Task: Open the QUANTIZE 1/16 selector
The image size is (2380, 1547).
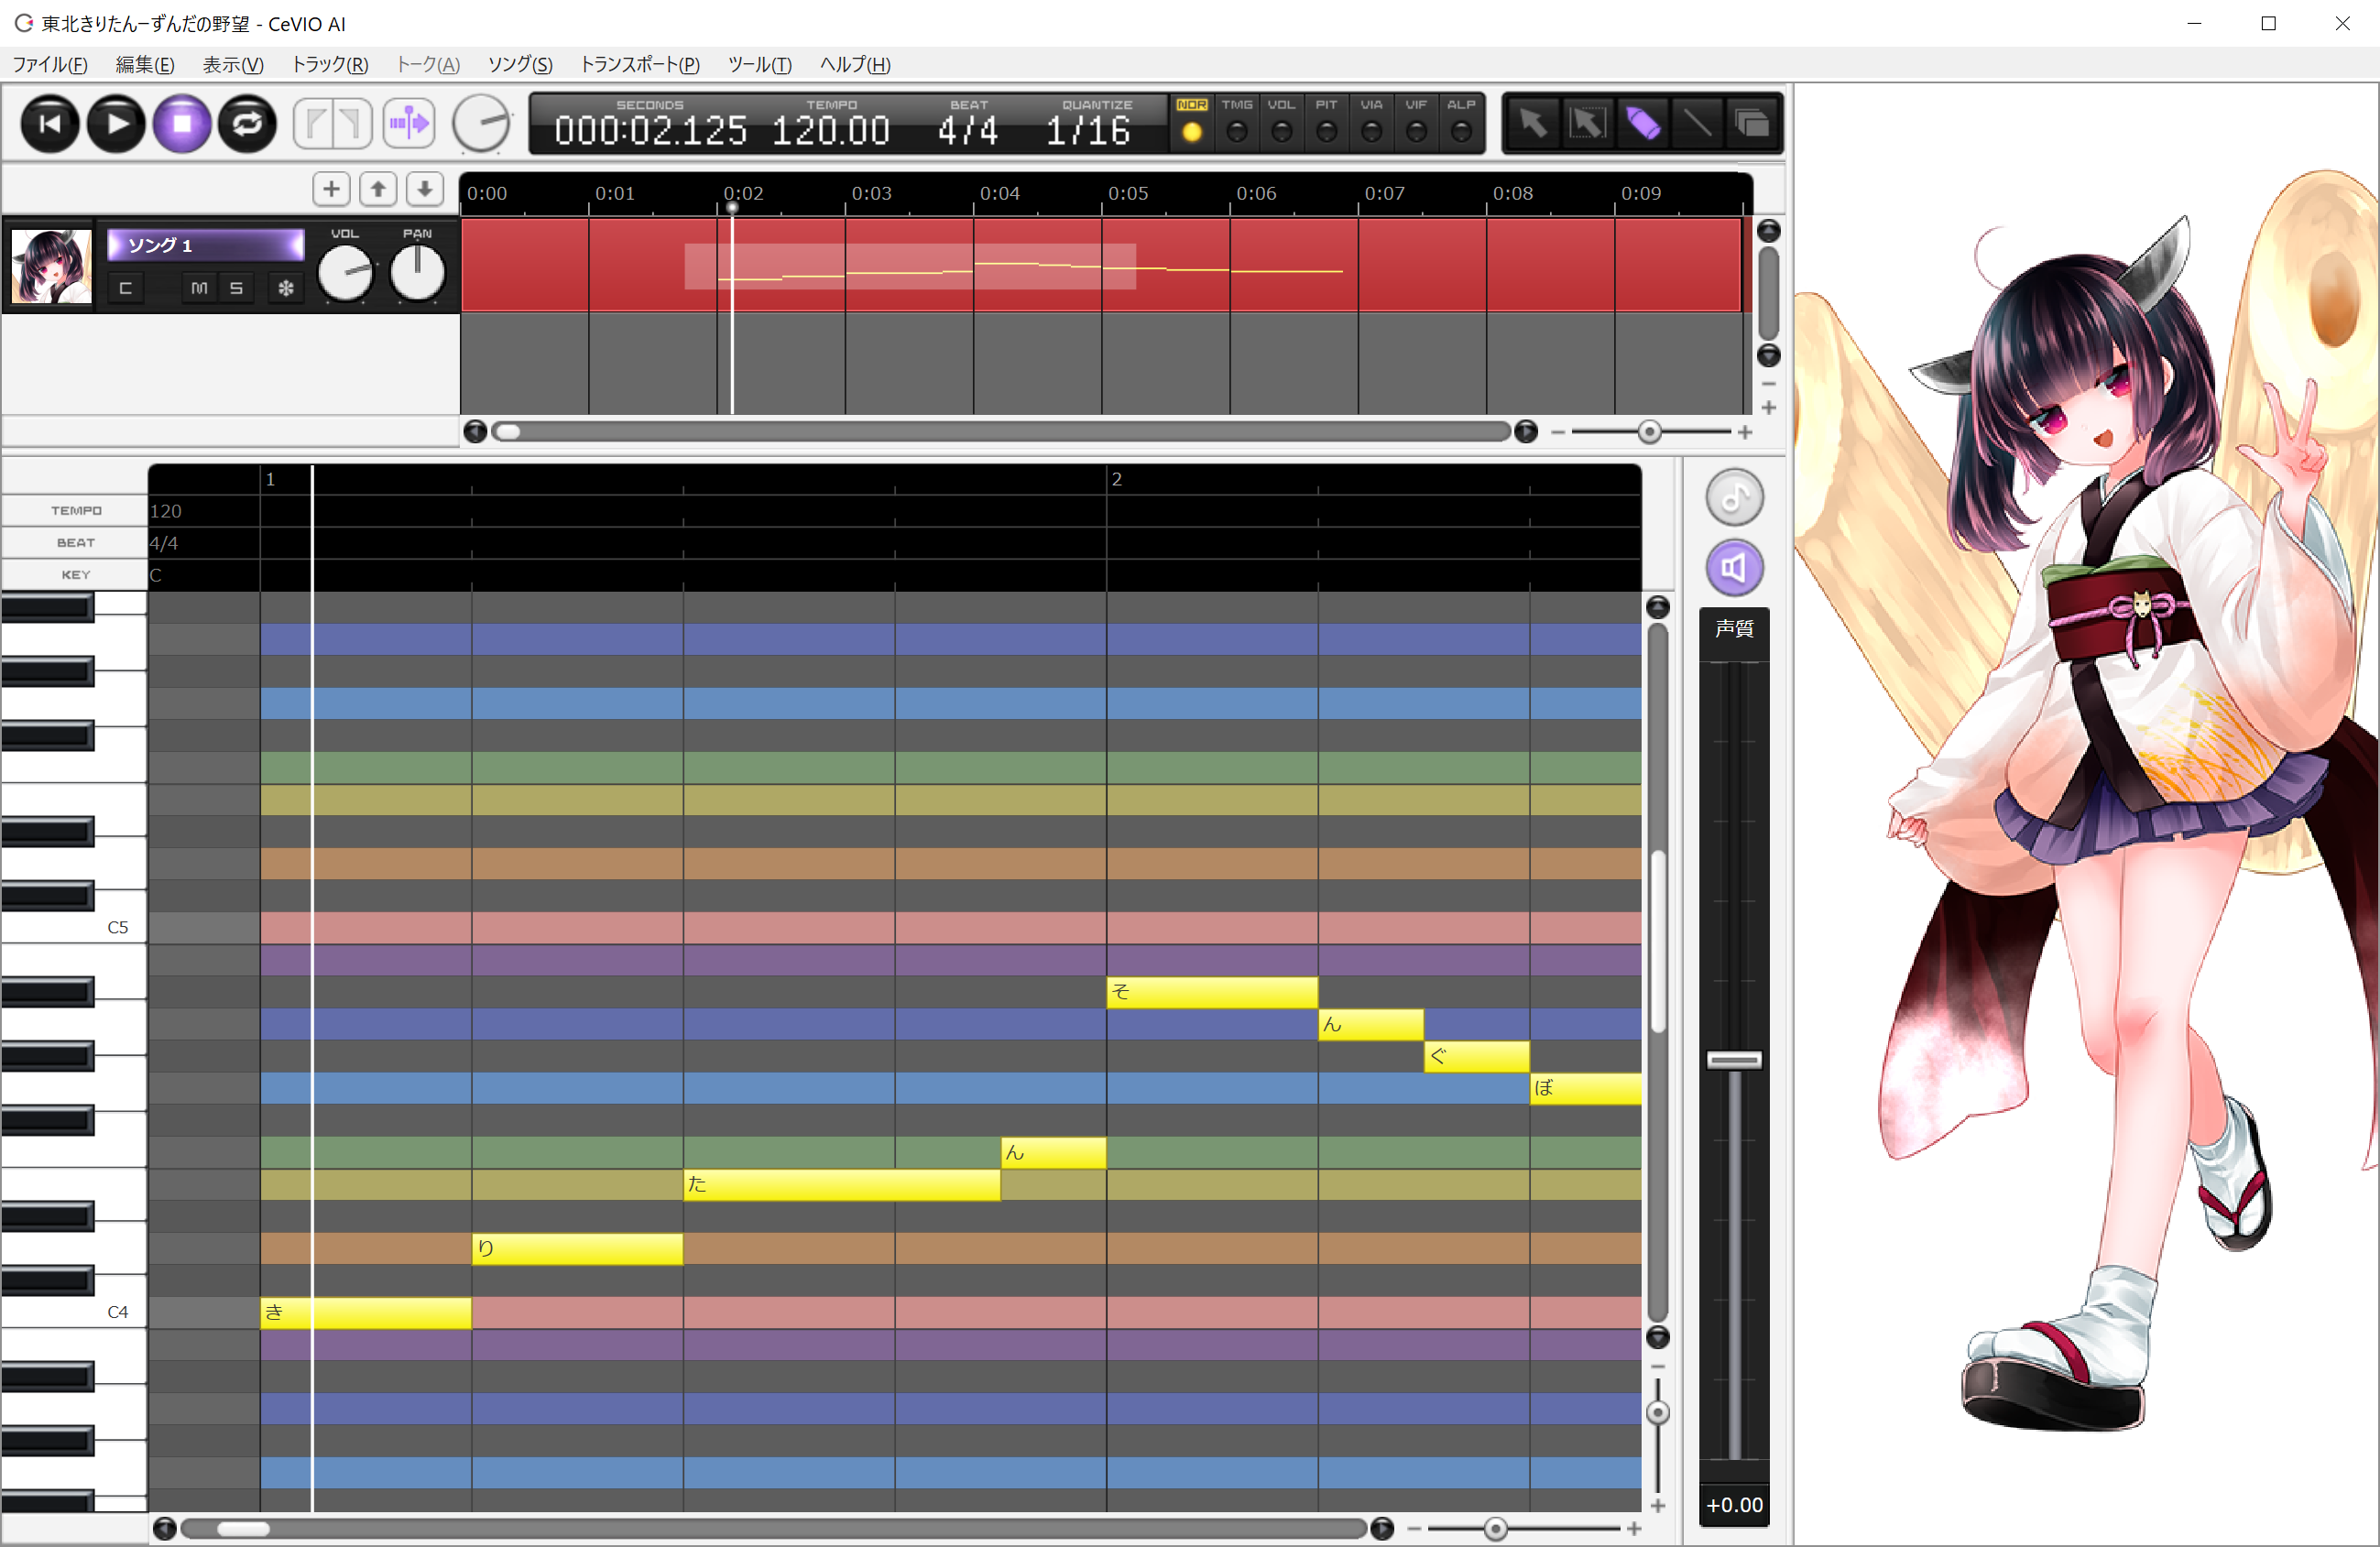Action: [x=1088, y=131]
